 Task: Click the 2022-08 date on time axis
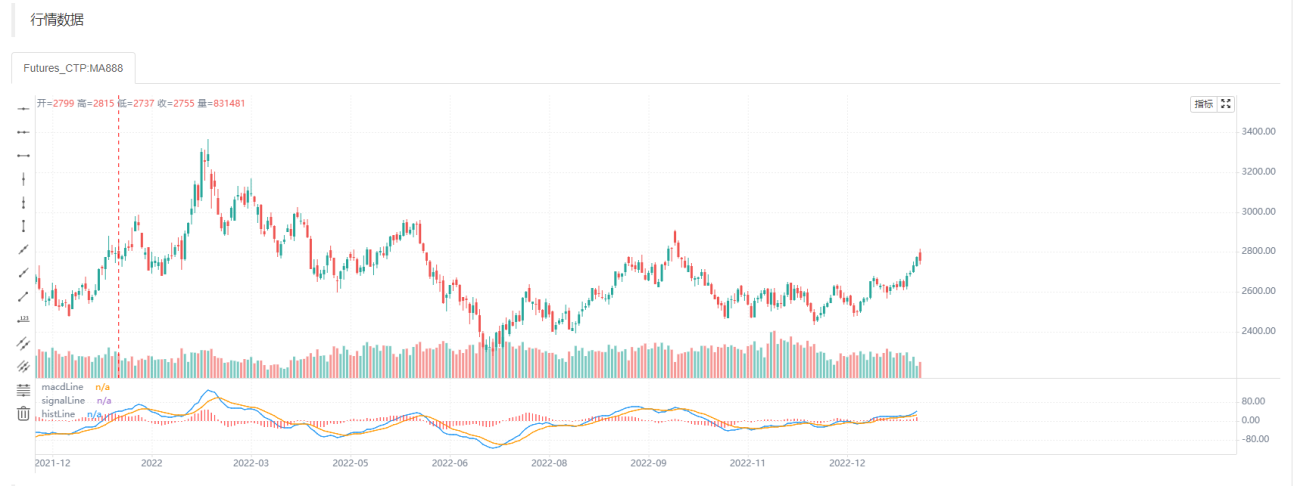pos(549,463)
